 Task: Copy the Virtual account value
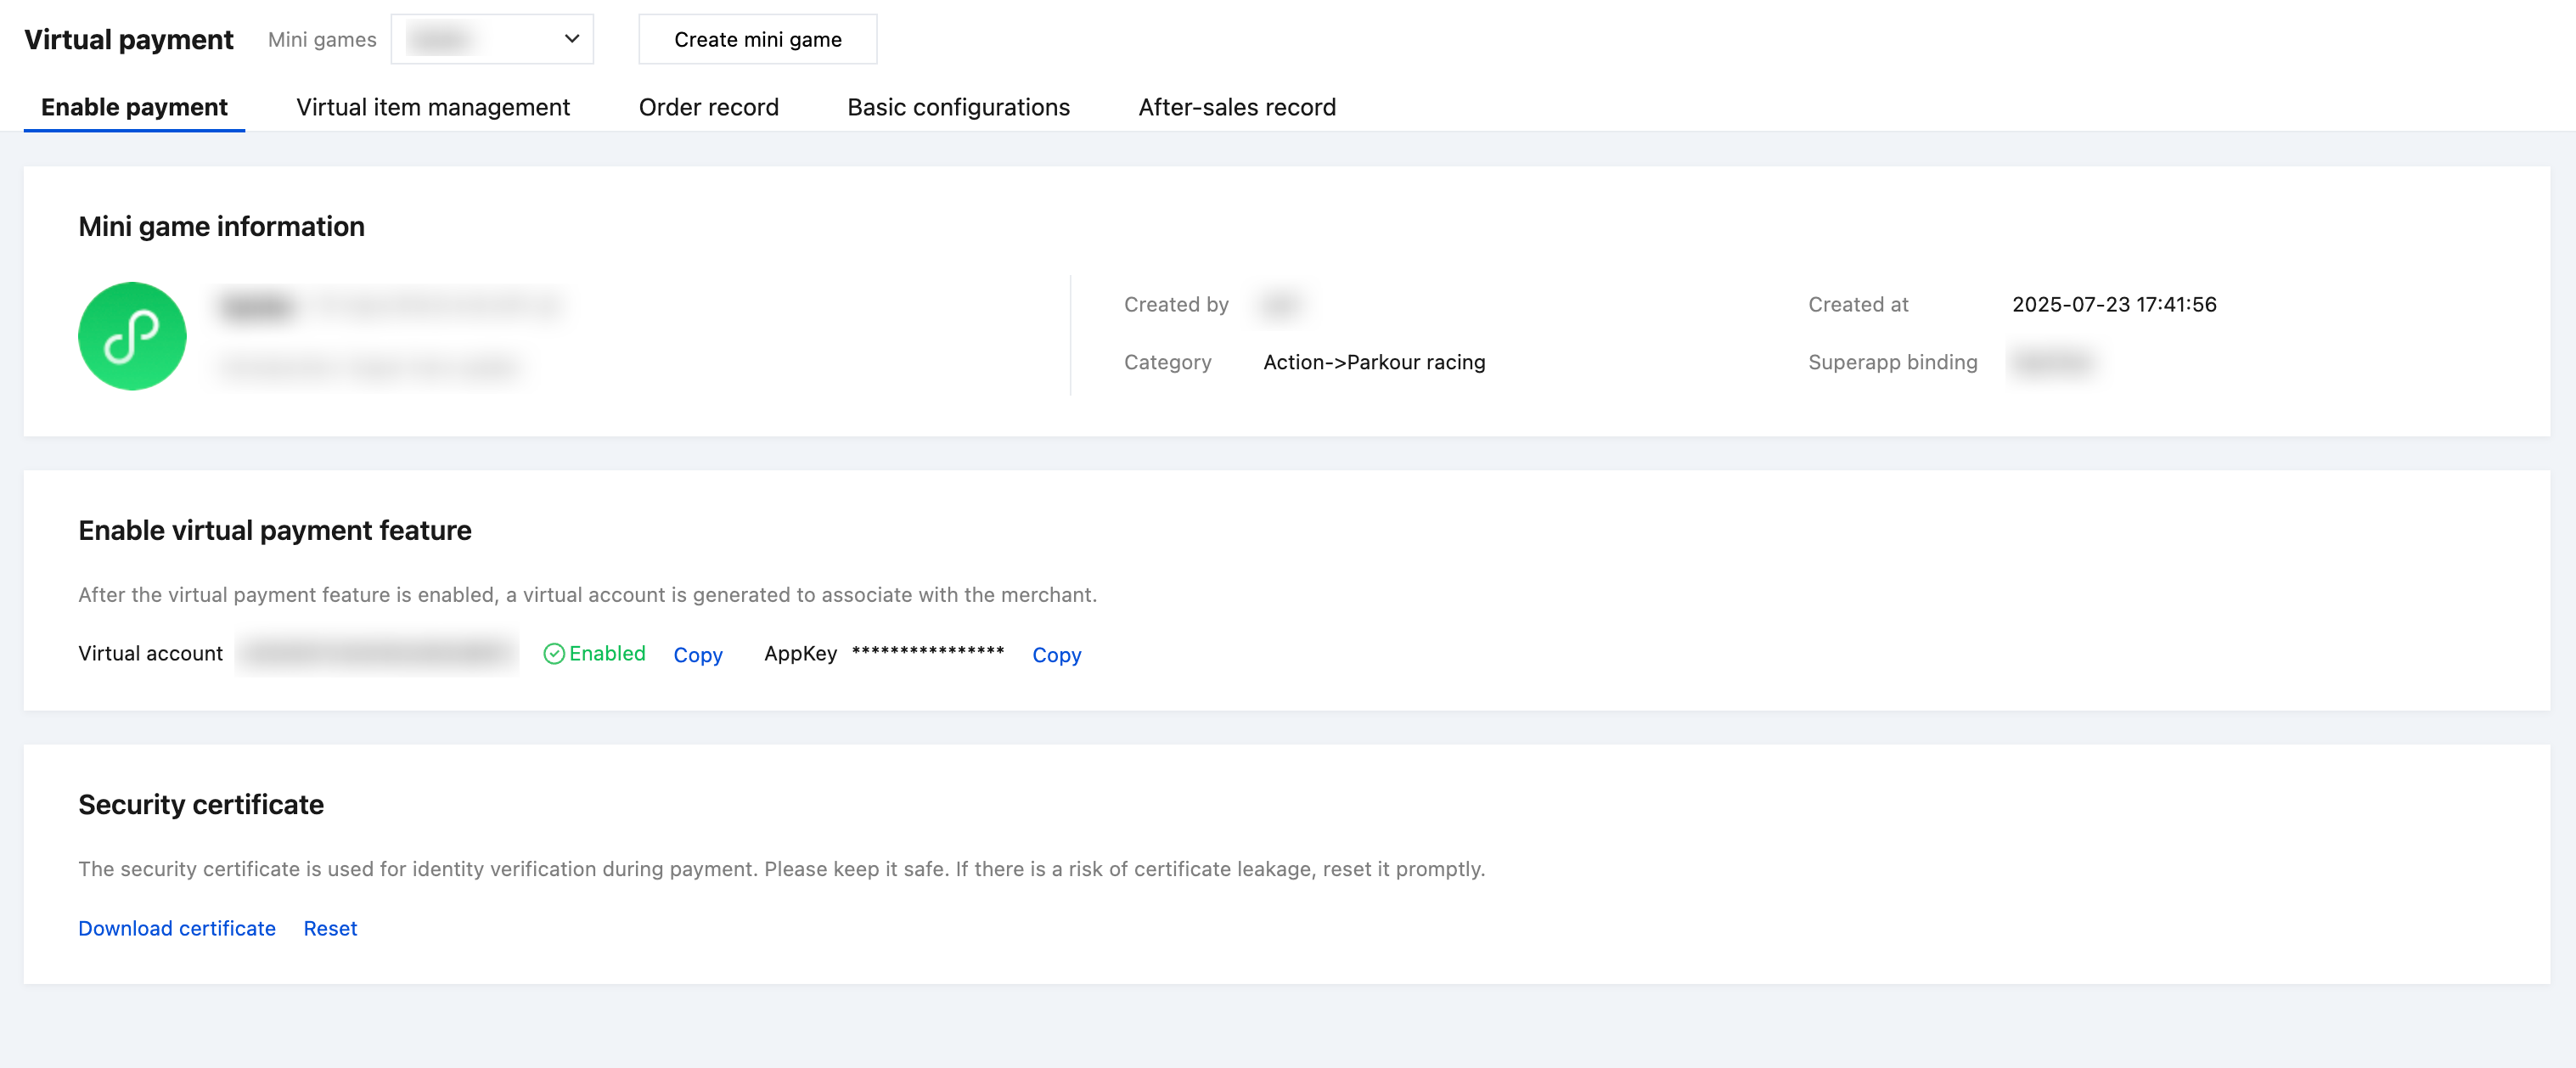click(697, 655)
